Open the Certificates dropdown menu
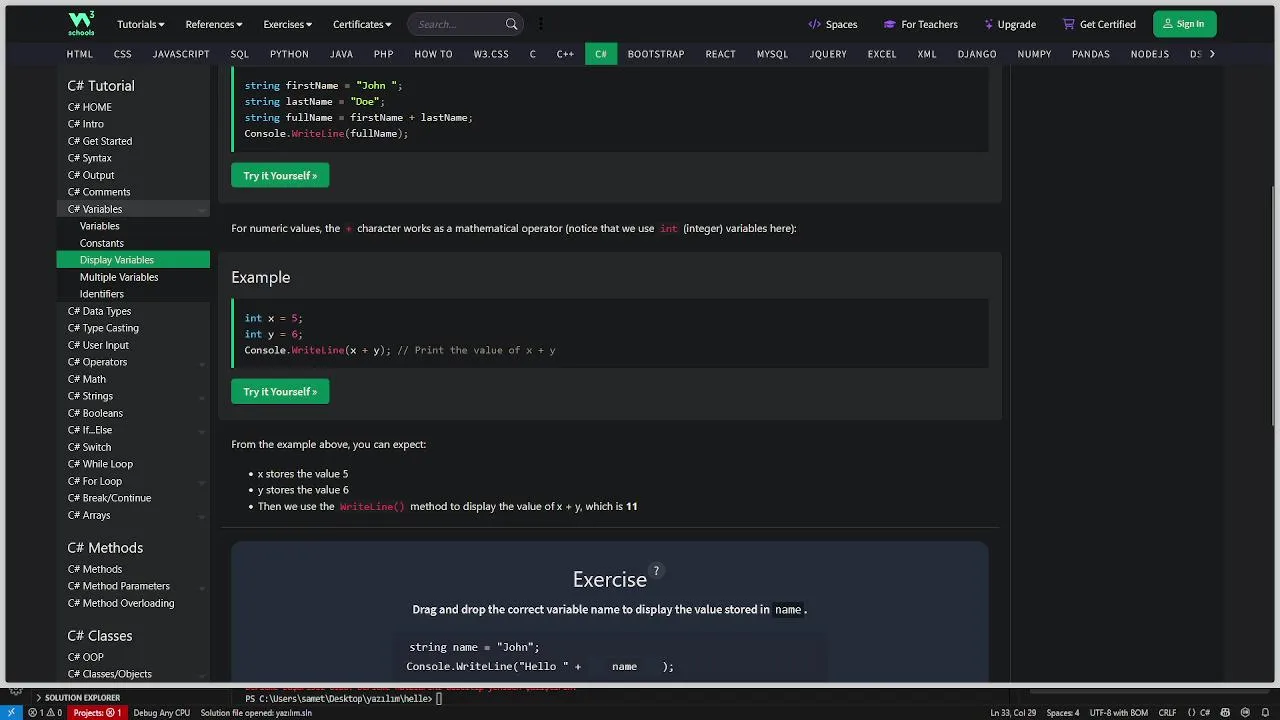This screenshot has height=720, width=1280. [x=362, y=24]
